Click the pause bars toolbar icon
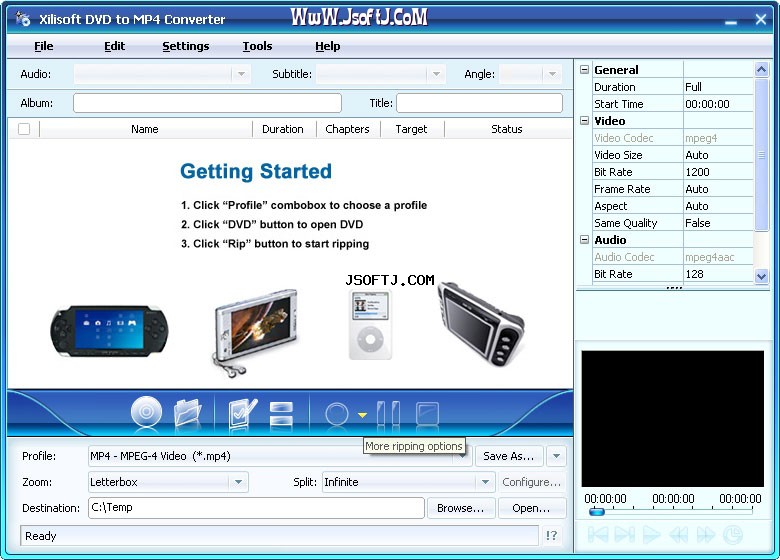The image size is (780, 560). [389, 413]
